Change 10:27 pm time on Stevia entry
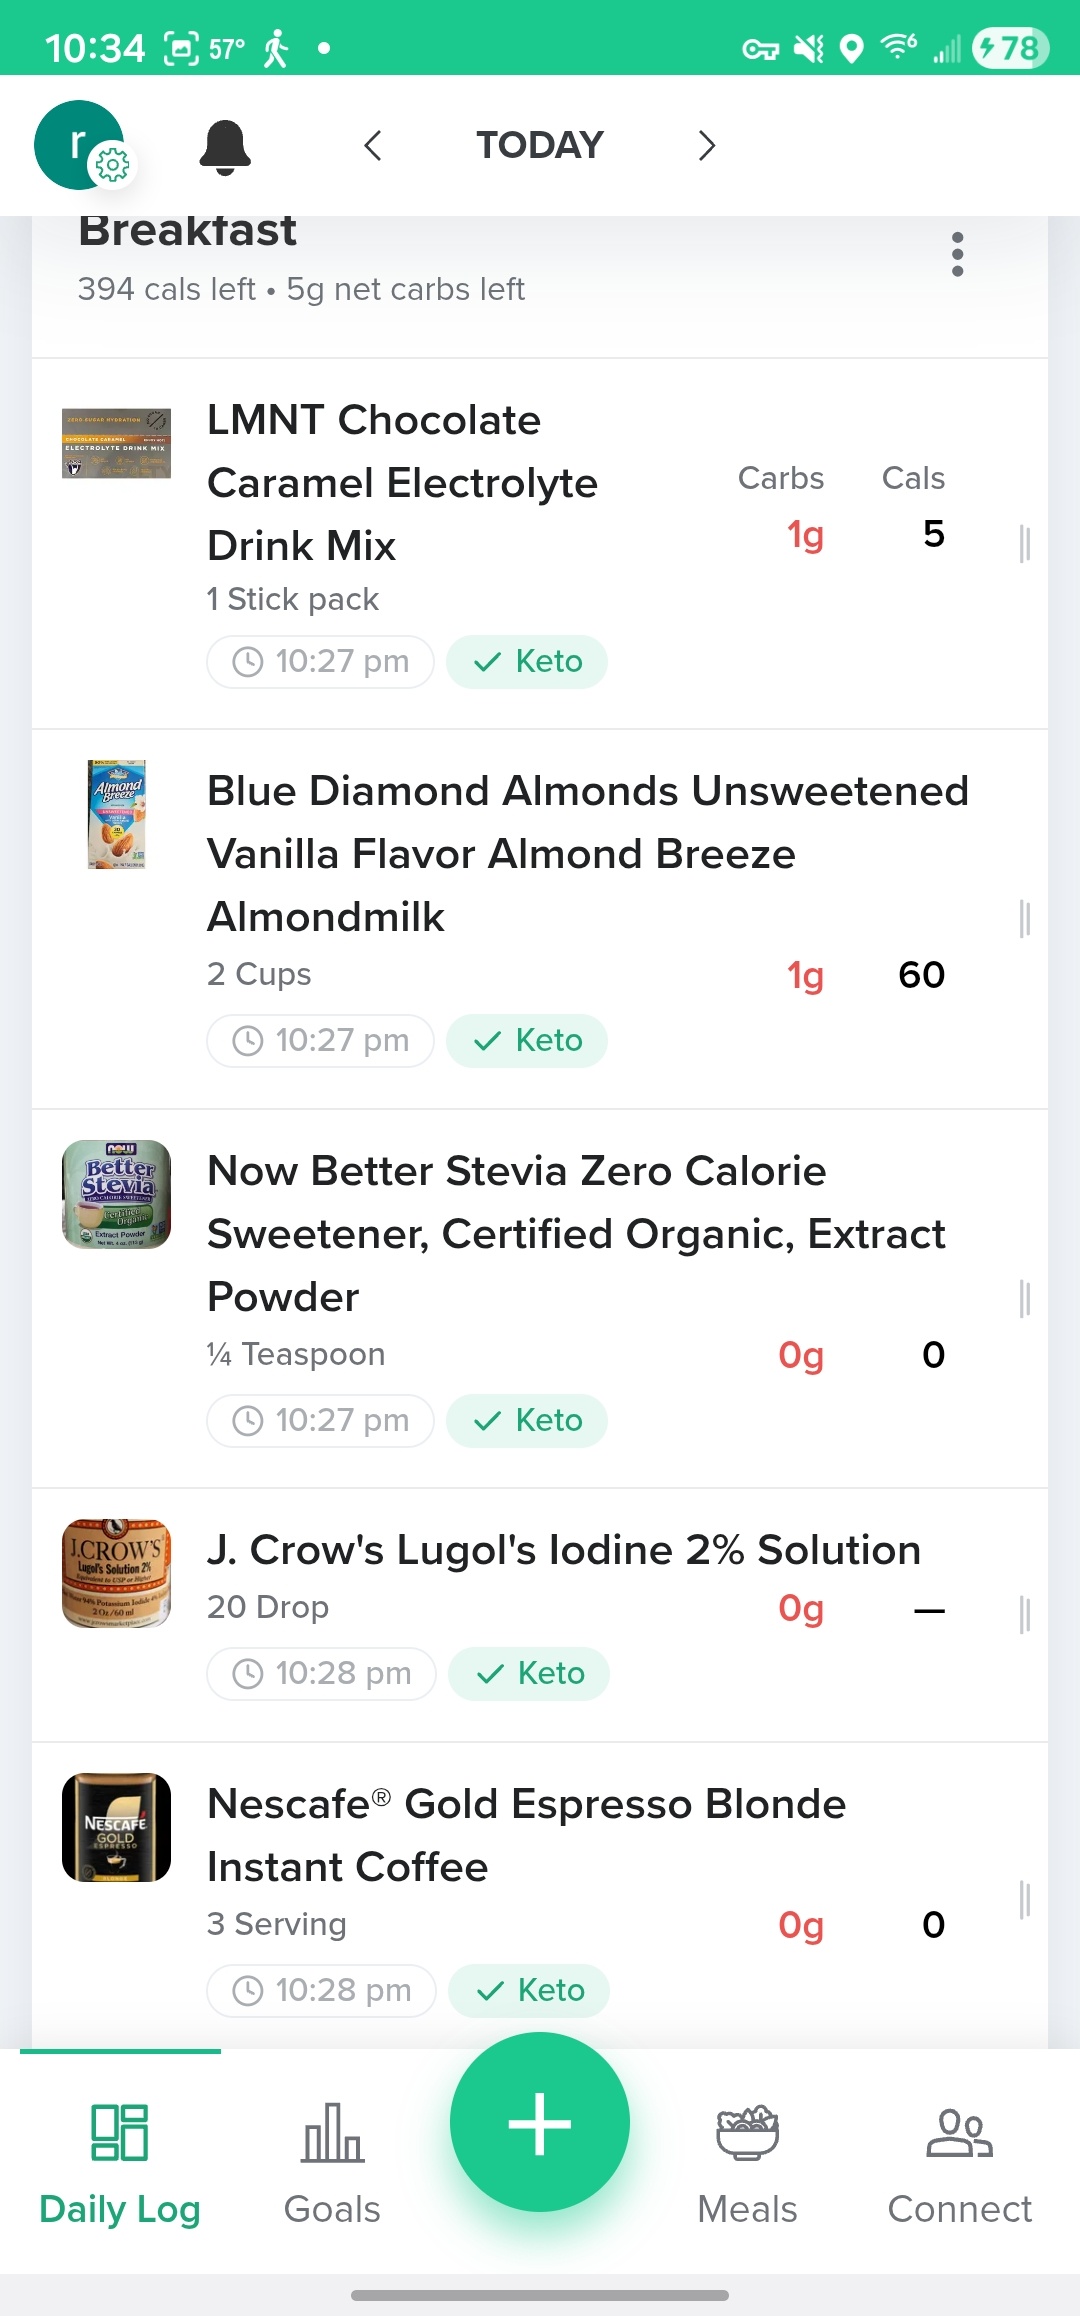The image size is (1080, 2316). pyautogui.click(x=321, y=1420)
